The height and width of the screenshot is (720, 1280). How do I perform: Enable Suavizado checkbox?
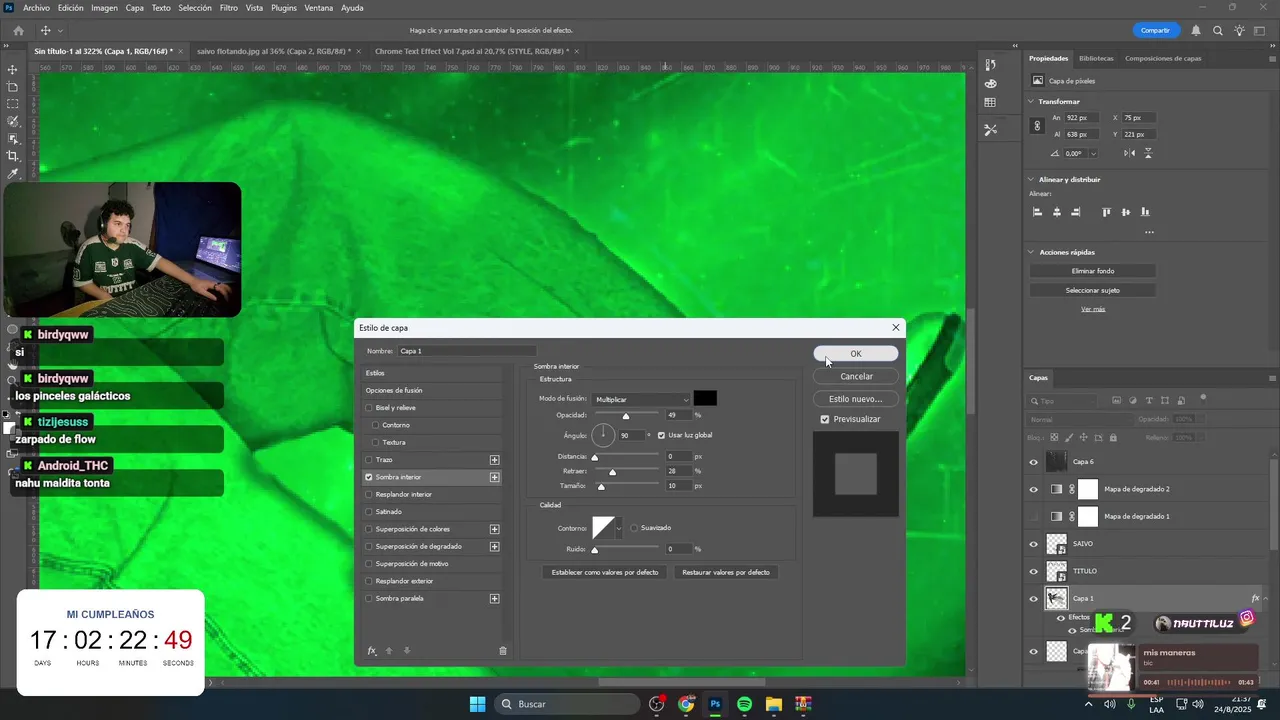click(634, 528)
